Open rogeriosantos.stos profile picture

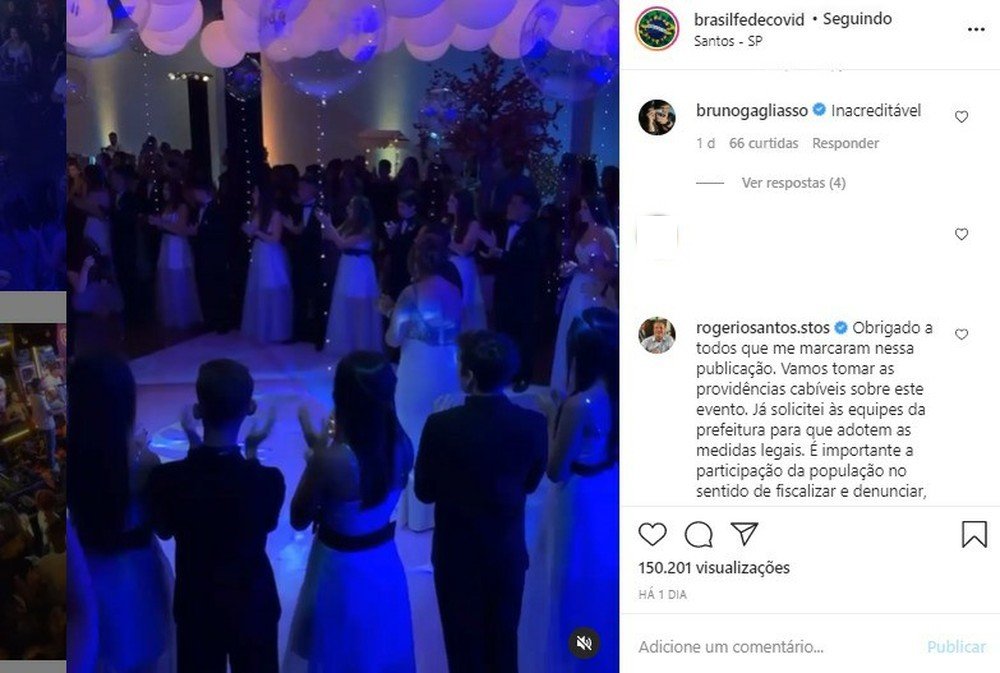pyautogui.click(x=657, y=335)
